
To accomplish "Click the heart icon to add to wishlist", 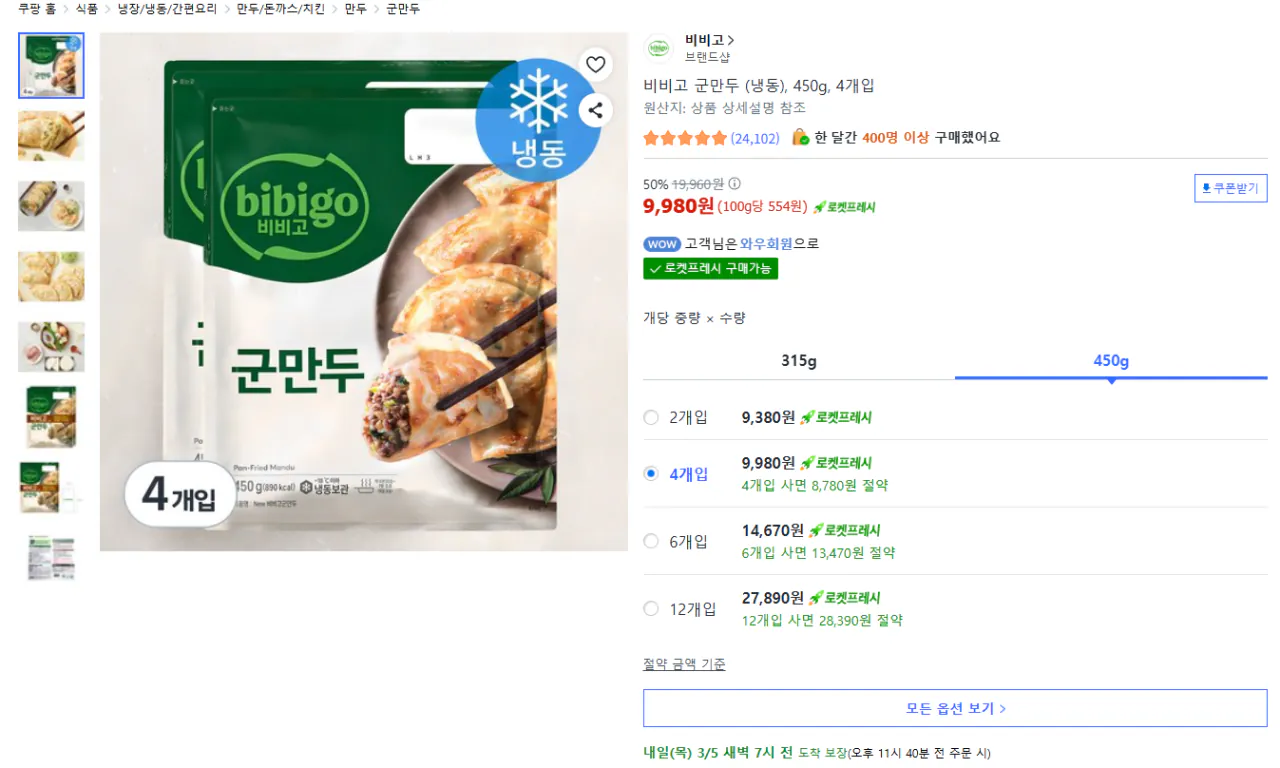I will [x=595, y=64].
